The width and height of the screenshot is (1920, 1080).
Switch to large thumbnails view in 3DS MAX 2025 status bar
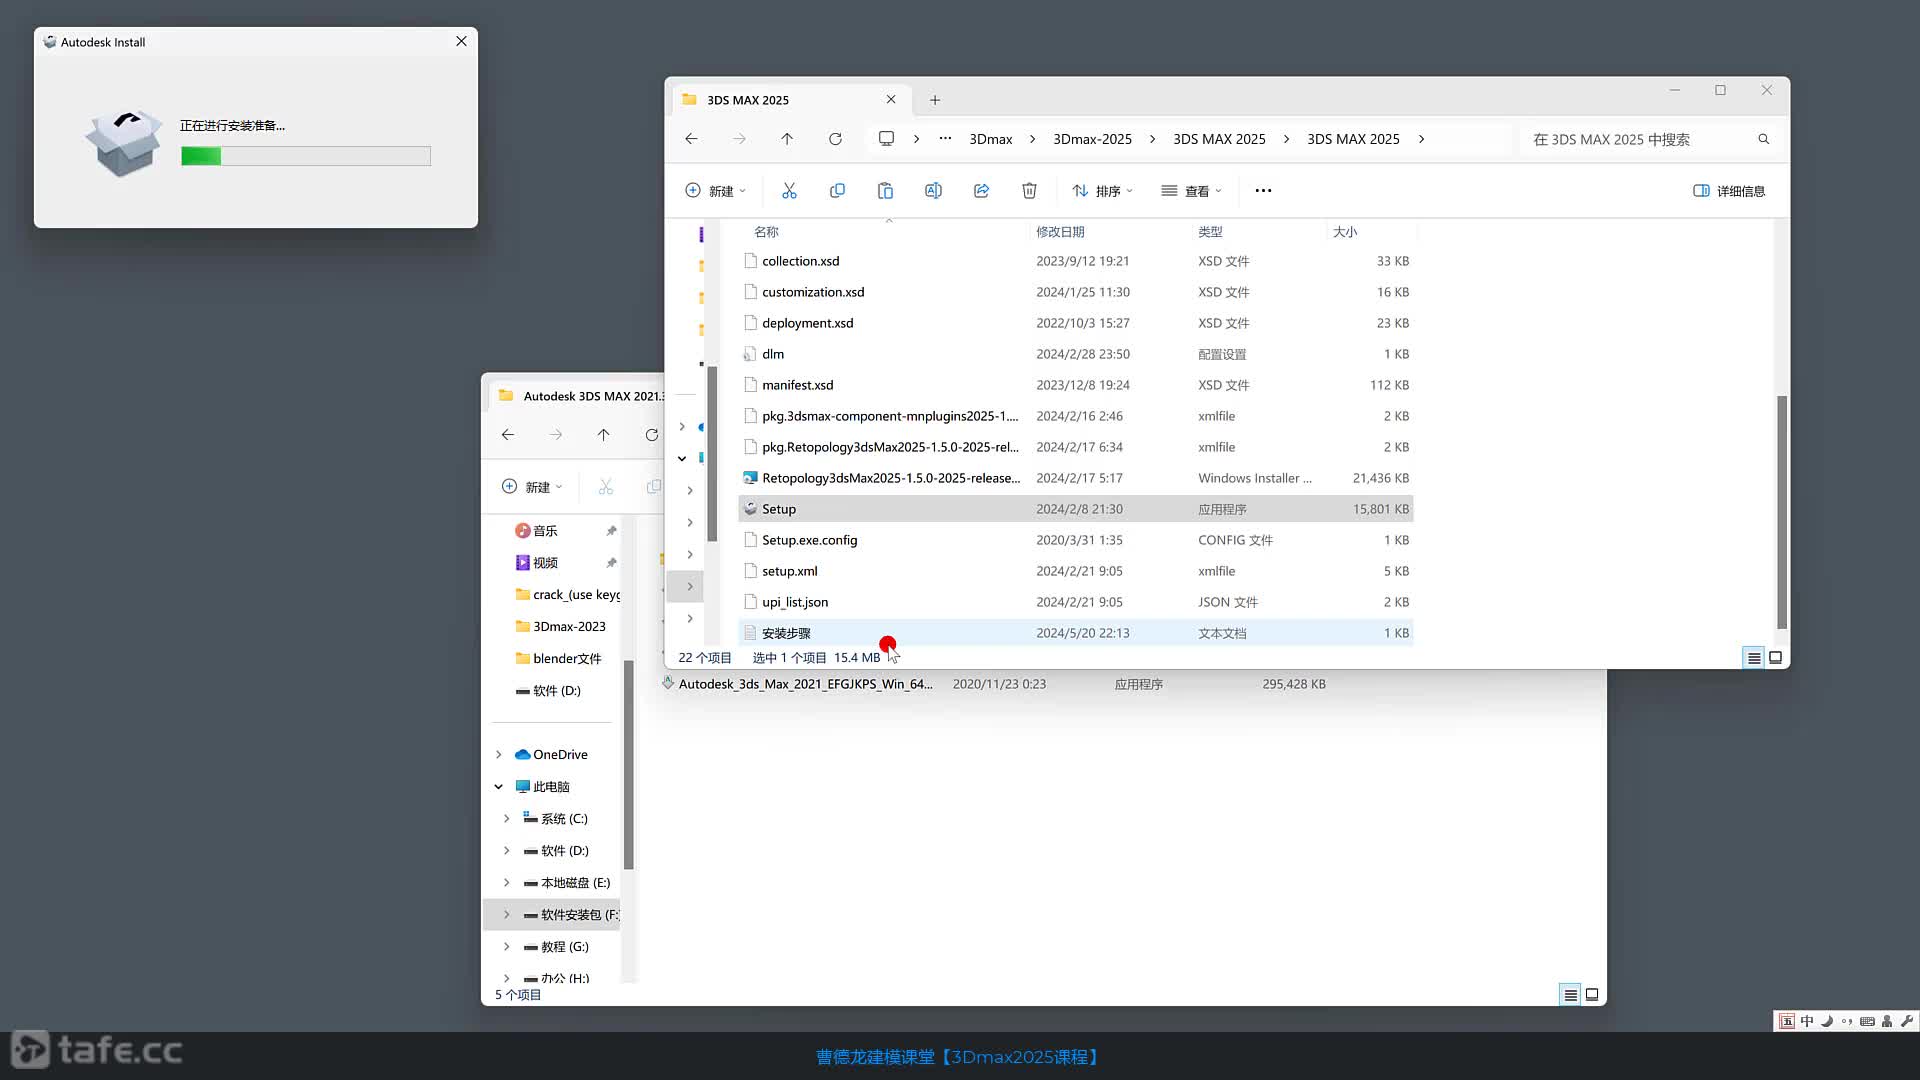pyautogui.click(x=1776, y=658)
